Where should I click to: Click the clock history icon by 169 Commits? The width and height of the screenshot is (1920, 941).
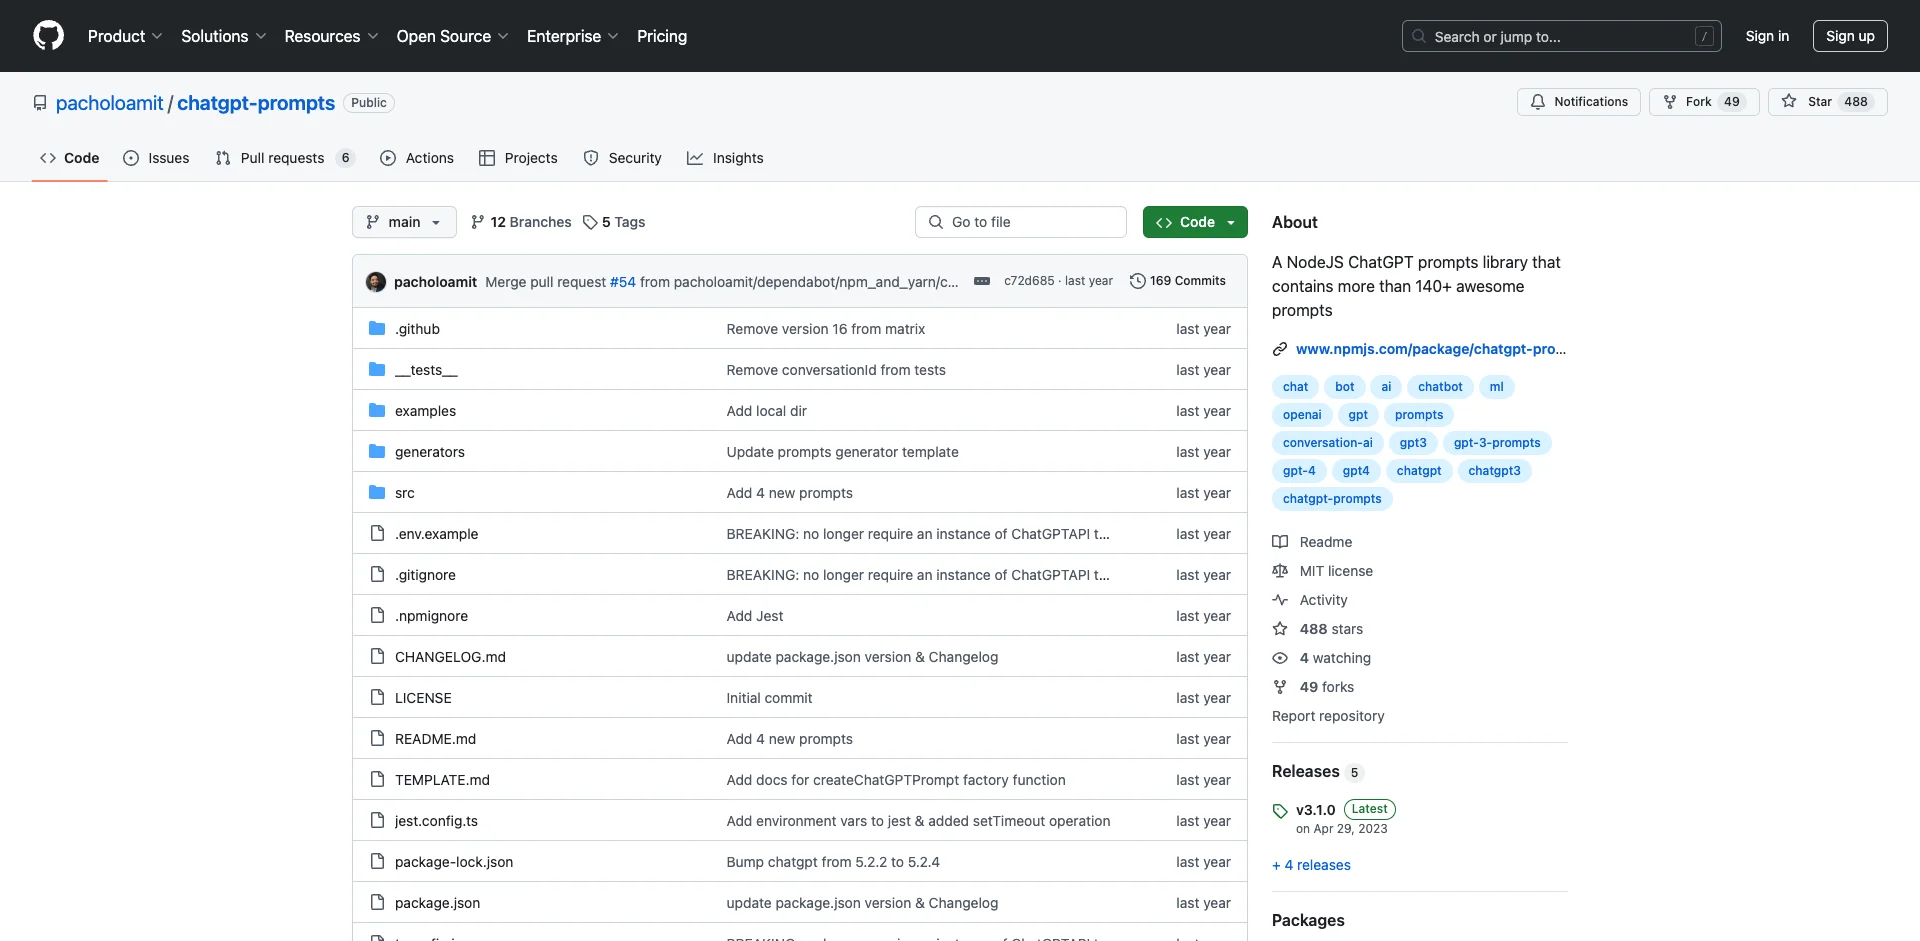click(x=1137, y=281)
